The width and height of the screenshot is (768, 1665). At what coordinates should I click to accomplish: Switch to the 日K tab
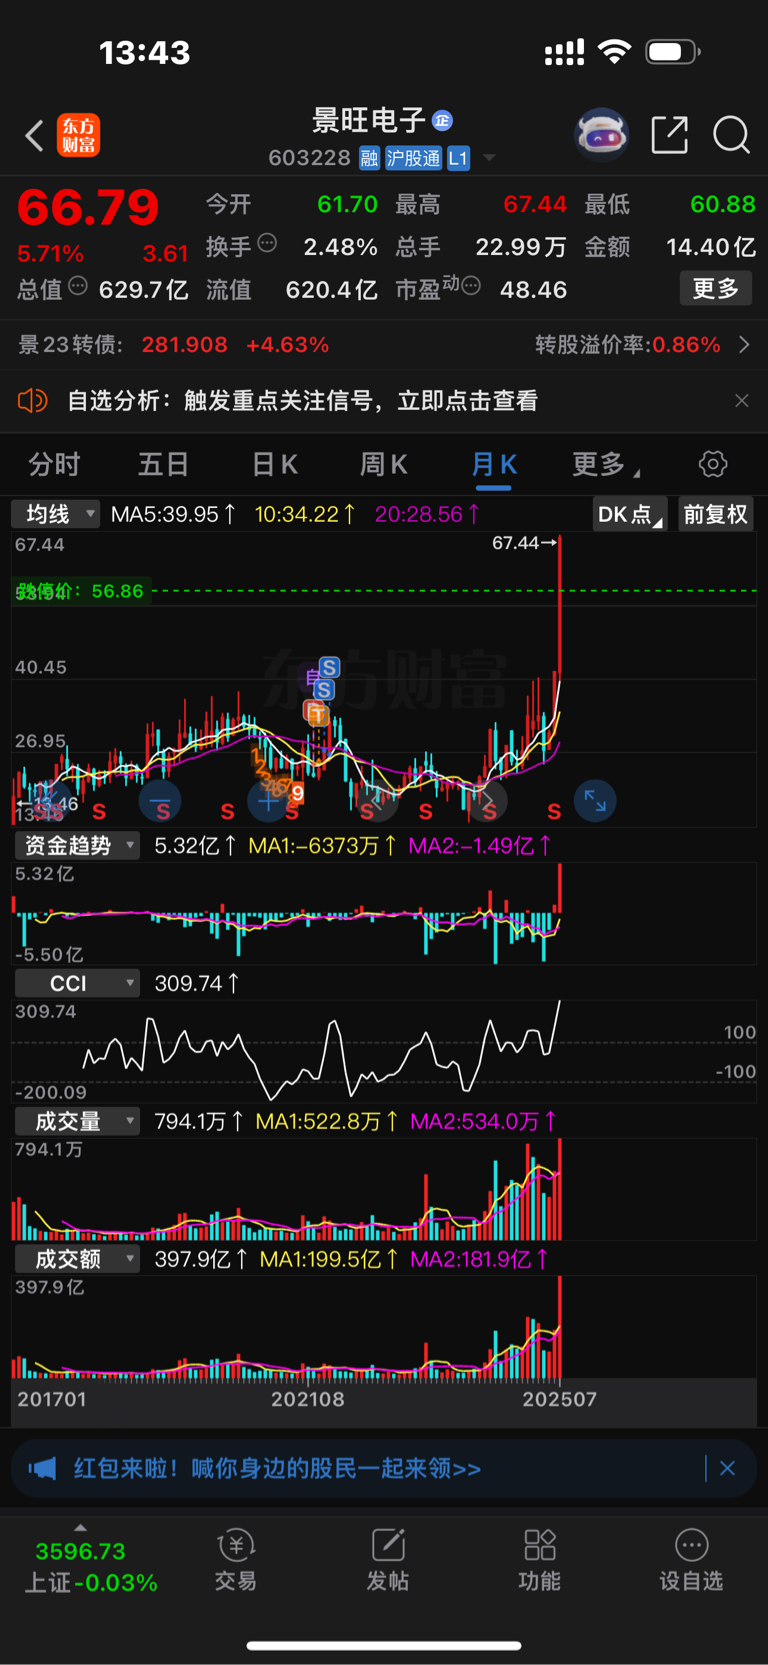pyautogui.click(x=274, y=464)
